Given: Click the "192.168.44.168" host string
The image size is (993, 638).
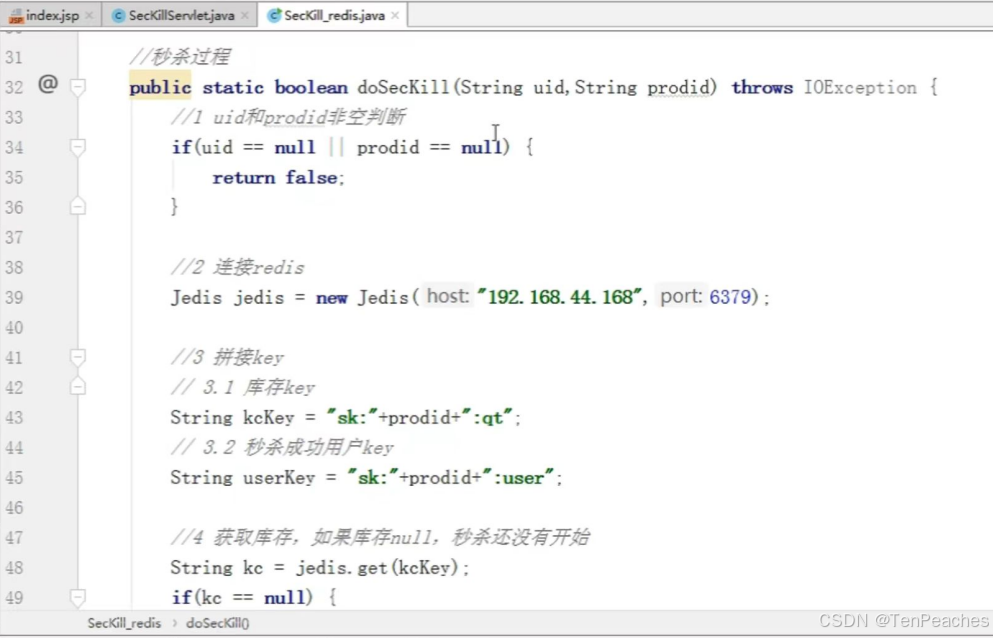Looking at the screenshot, I should 560,297.
